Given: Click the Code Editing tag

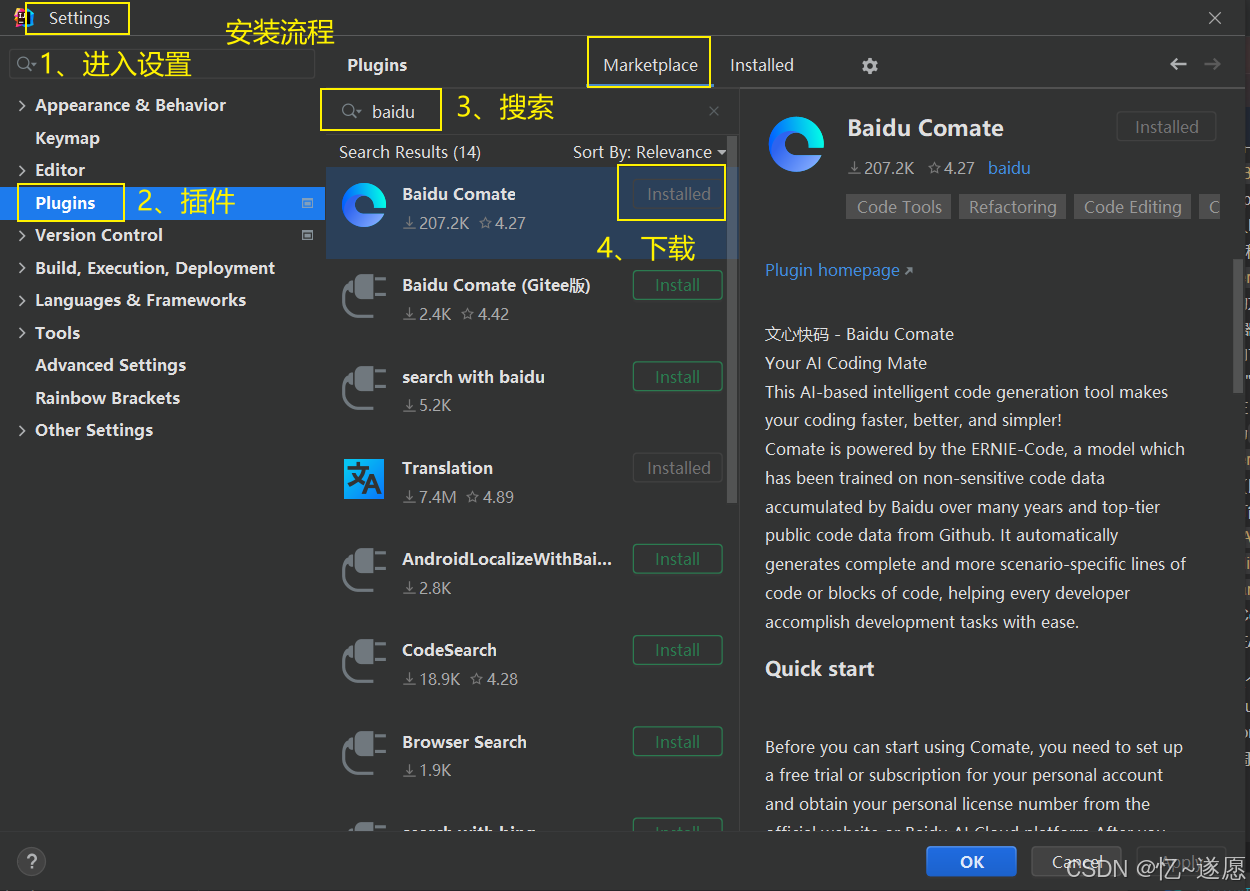Looking at the screenshot, I should coord(1132,207).
